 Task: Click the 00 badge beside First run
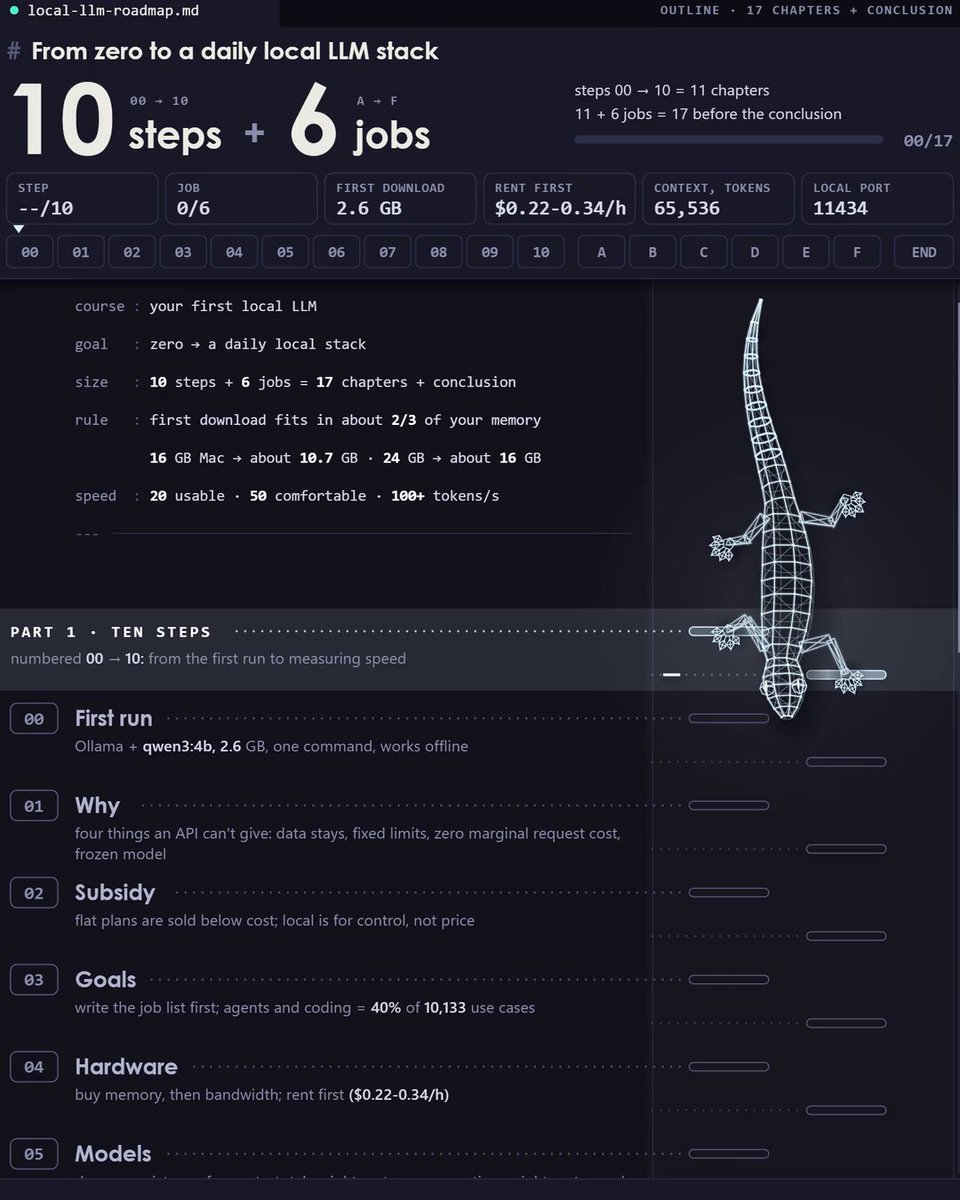(x=34, y=719)
